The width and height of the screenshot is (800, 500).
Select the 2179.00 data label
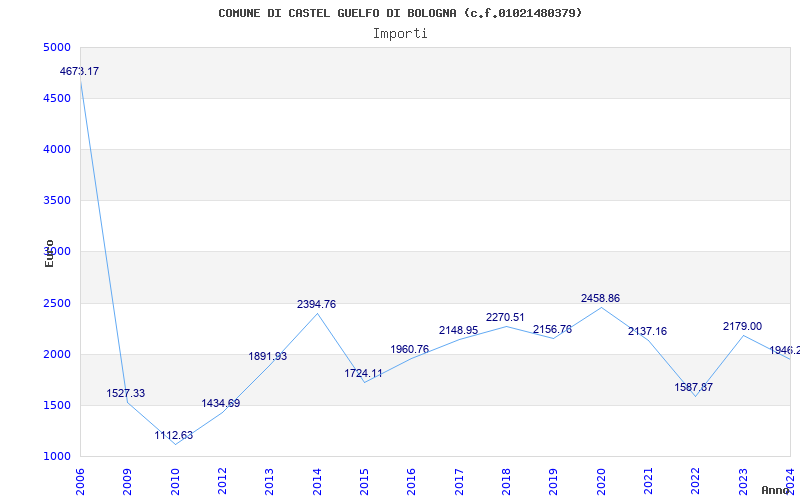click(742, 326)
